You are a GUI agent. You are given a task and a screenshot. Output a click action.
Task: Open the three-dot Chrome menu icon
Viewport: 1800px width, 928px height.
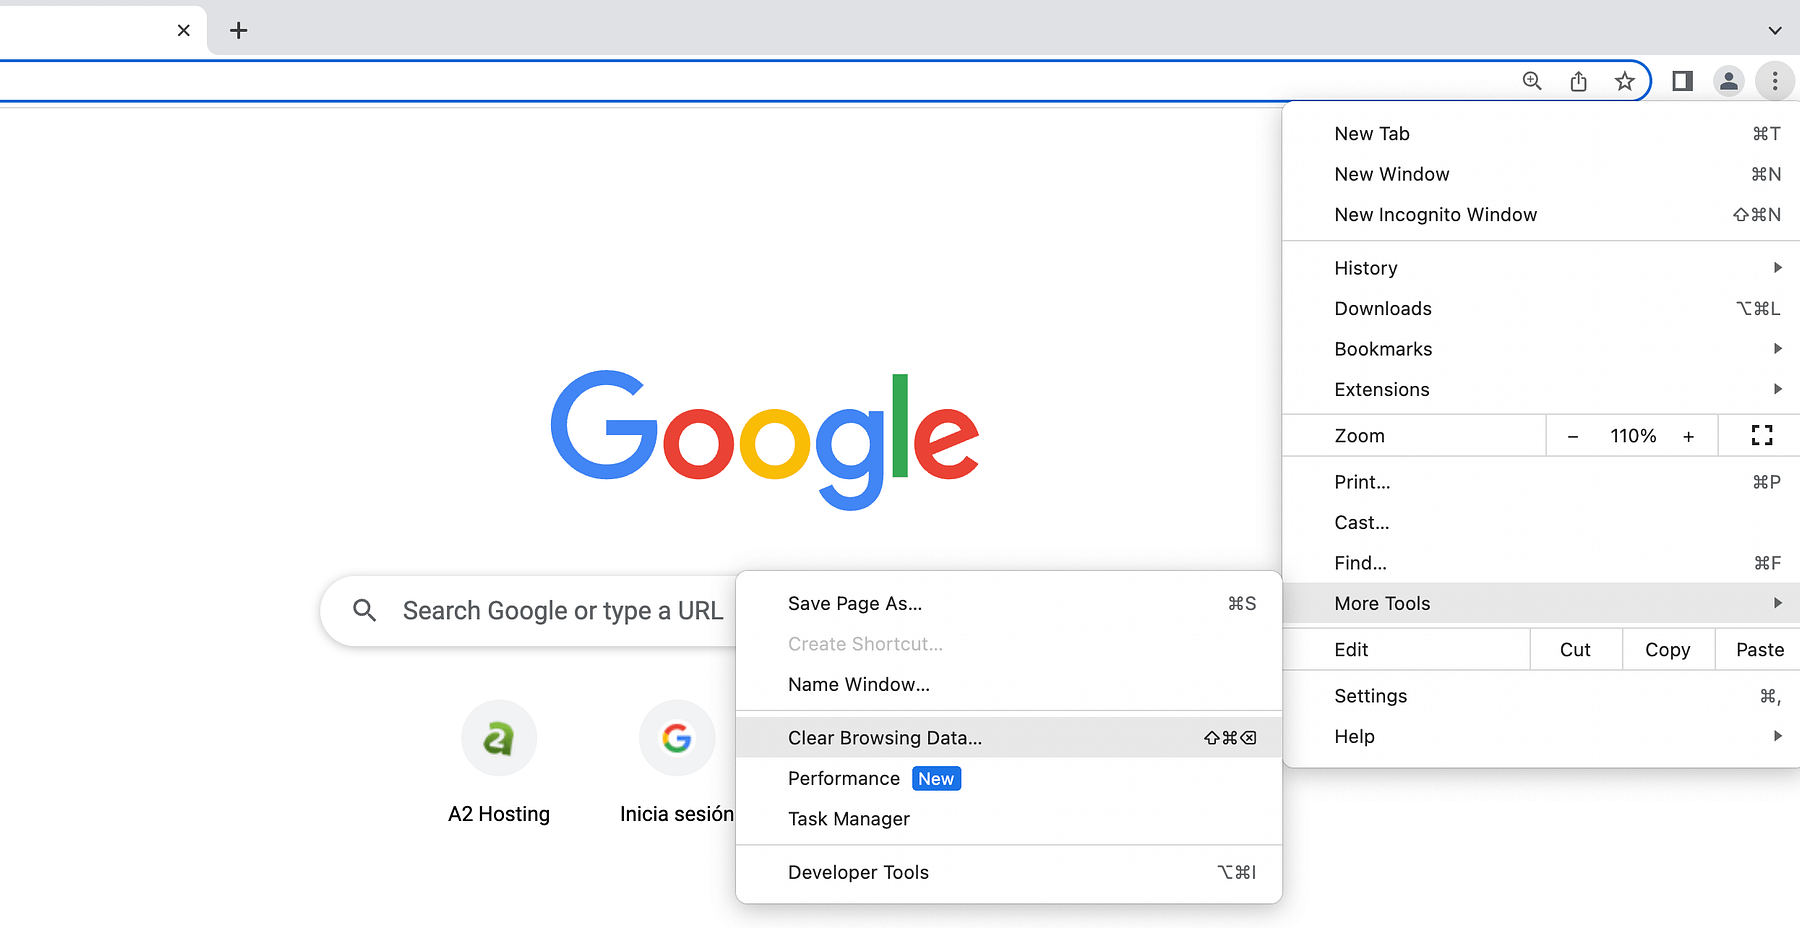(1775, 81)
